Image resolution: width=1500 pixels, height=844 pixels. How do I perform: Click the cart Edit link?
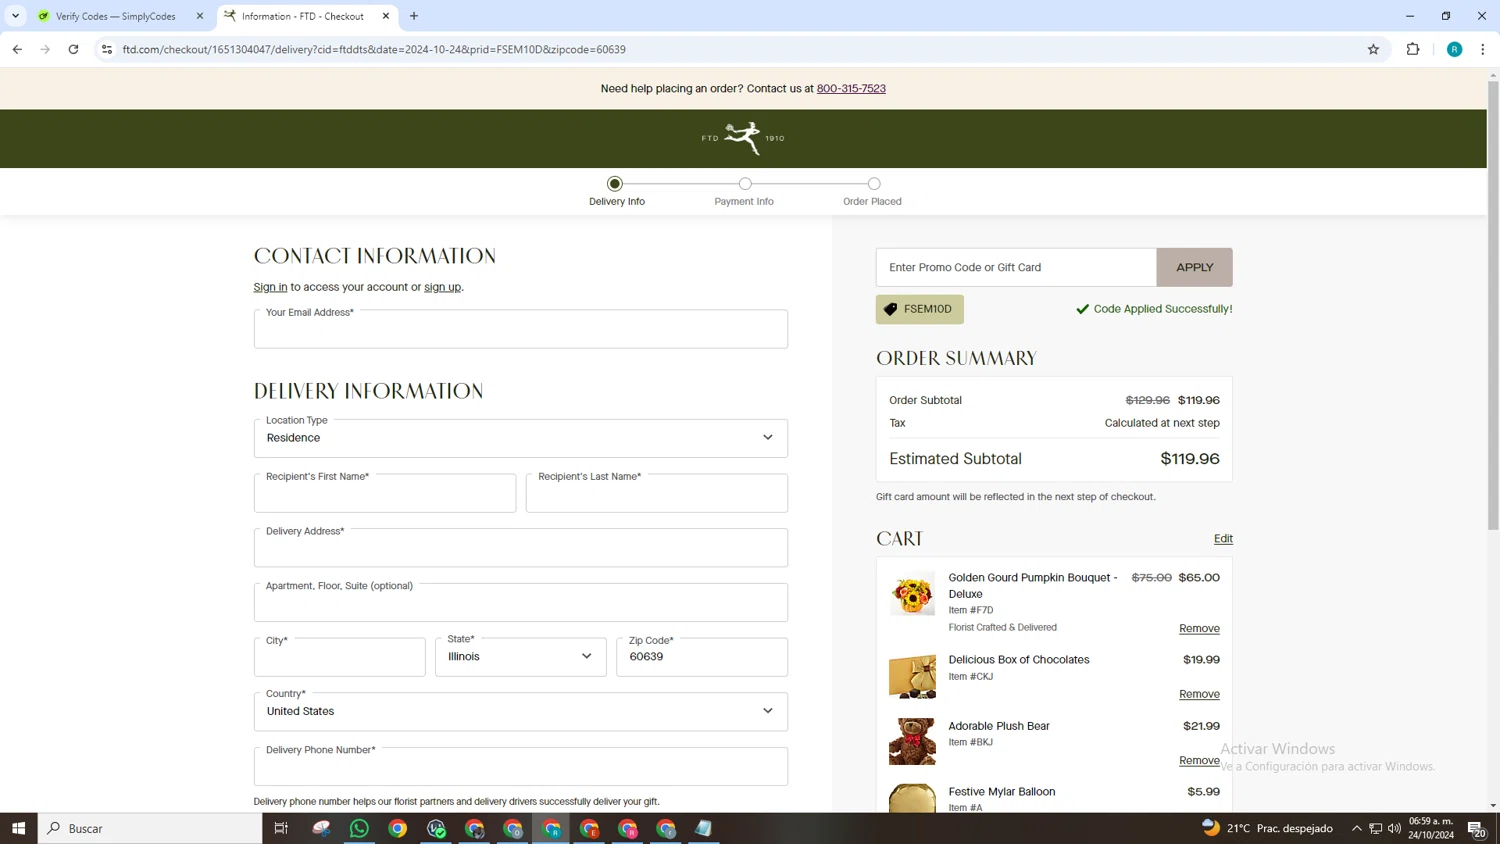(x=1223, y=538)
